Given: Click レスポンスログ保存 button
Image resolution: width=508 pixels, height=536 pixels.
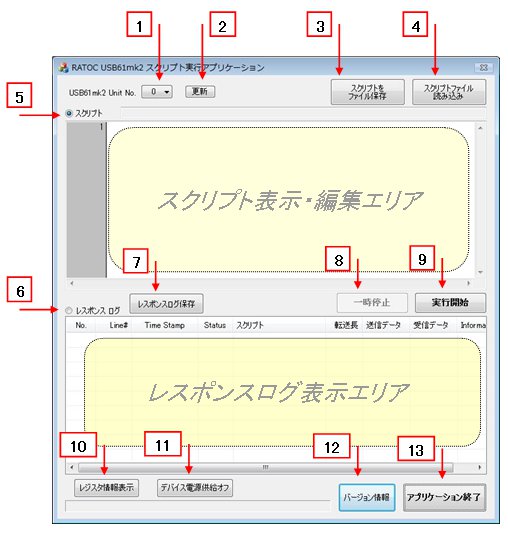Looking at the screenshot, I should click(166, 304).
